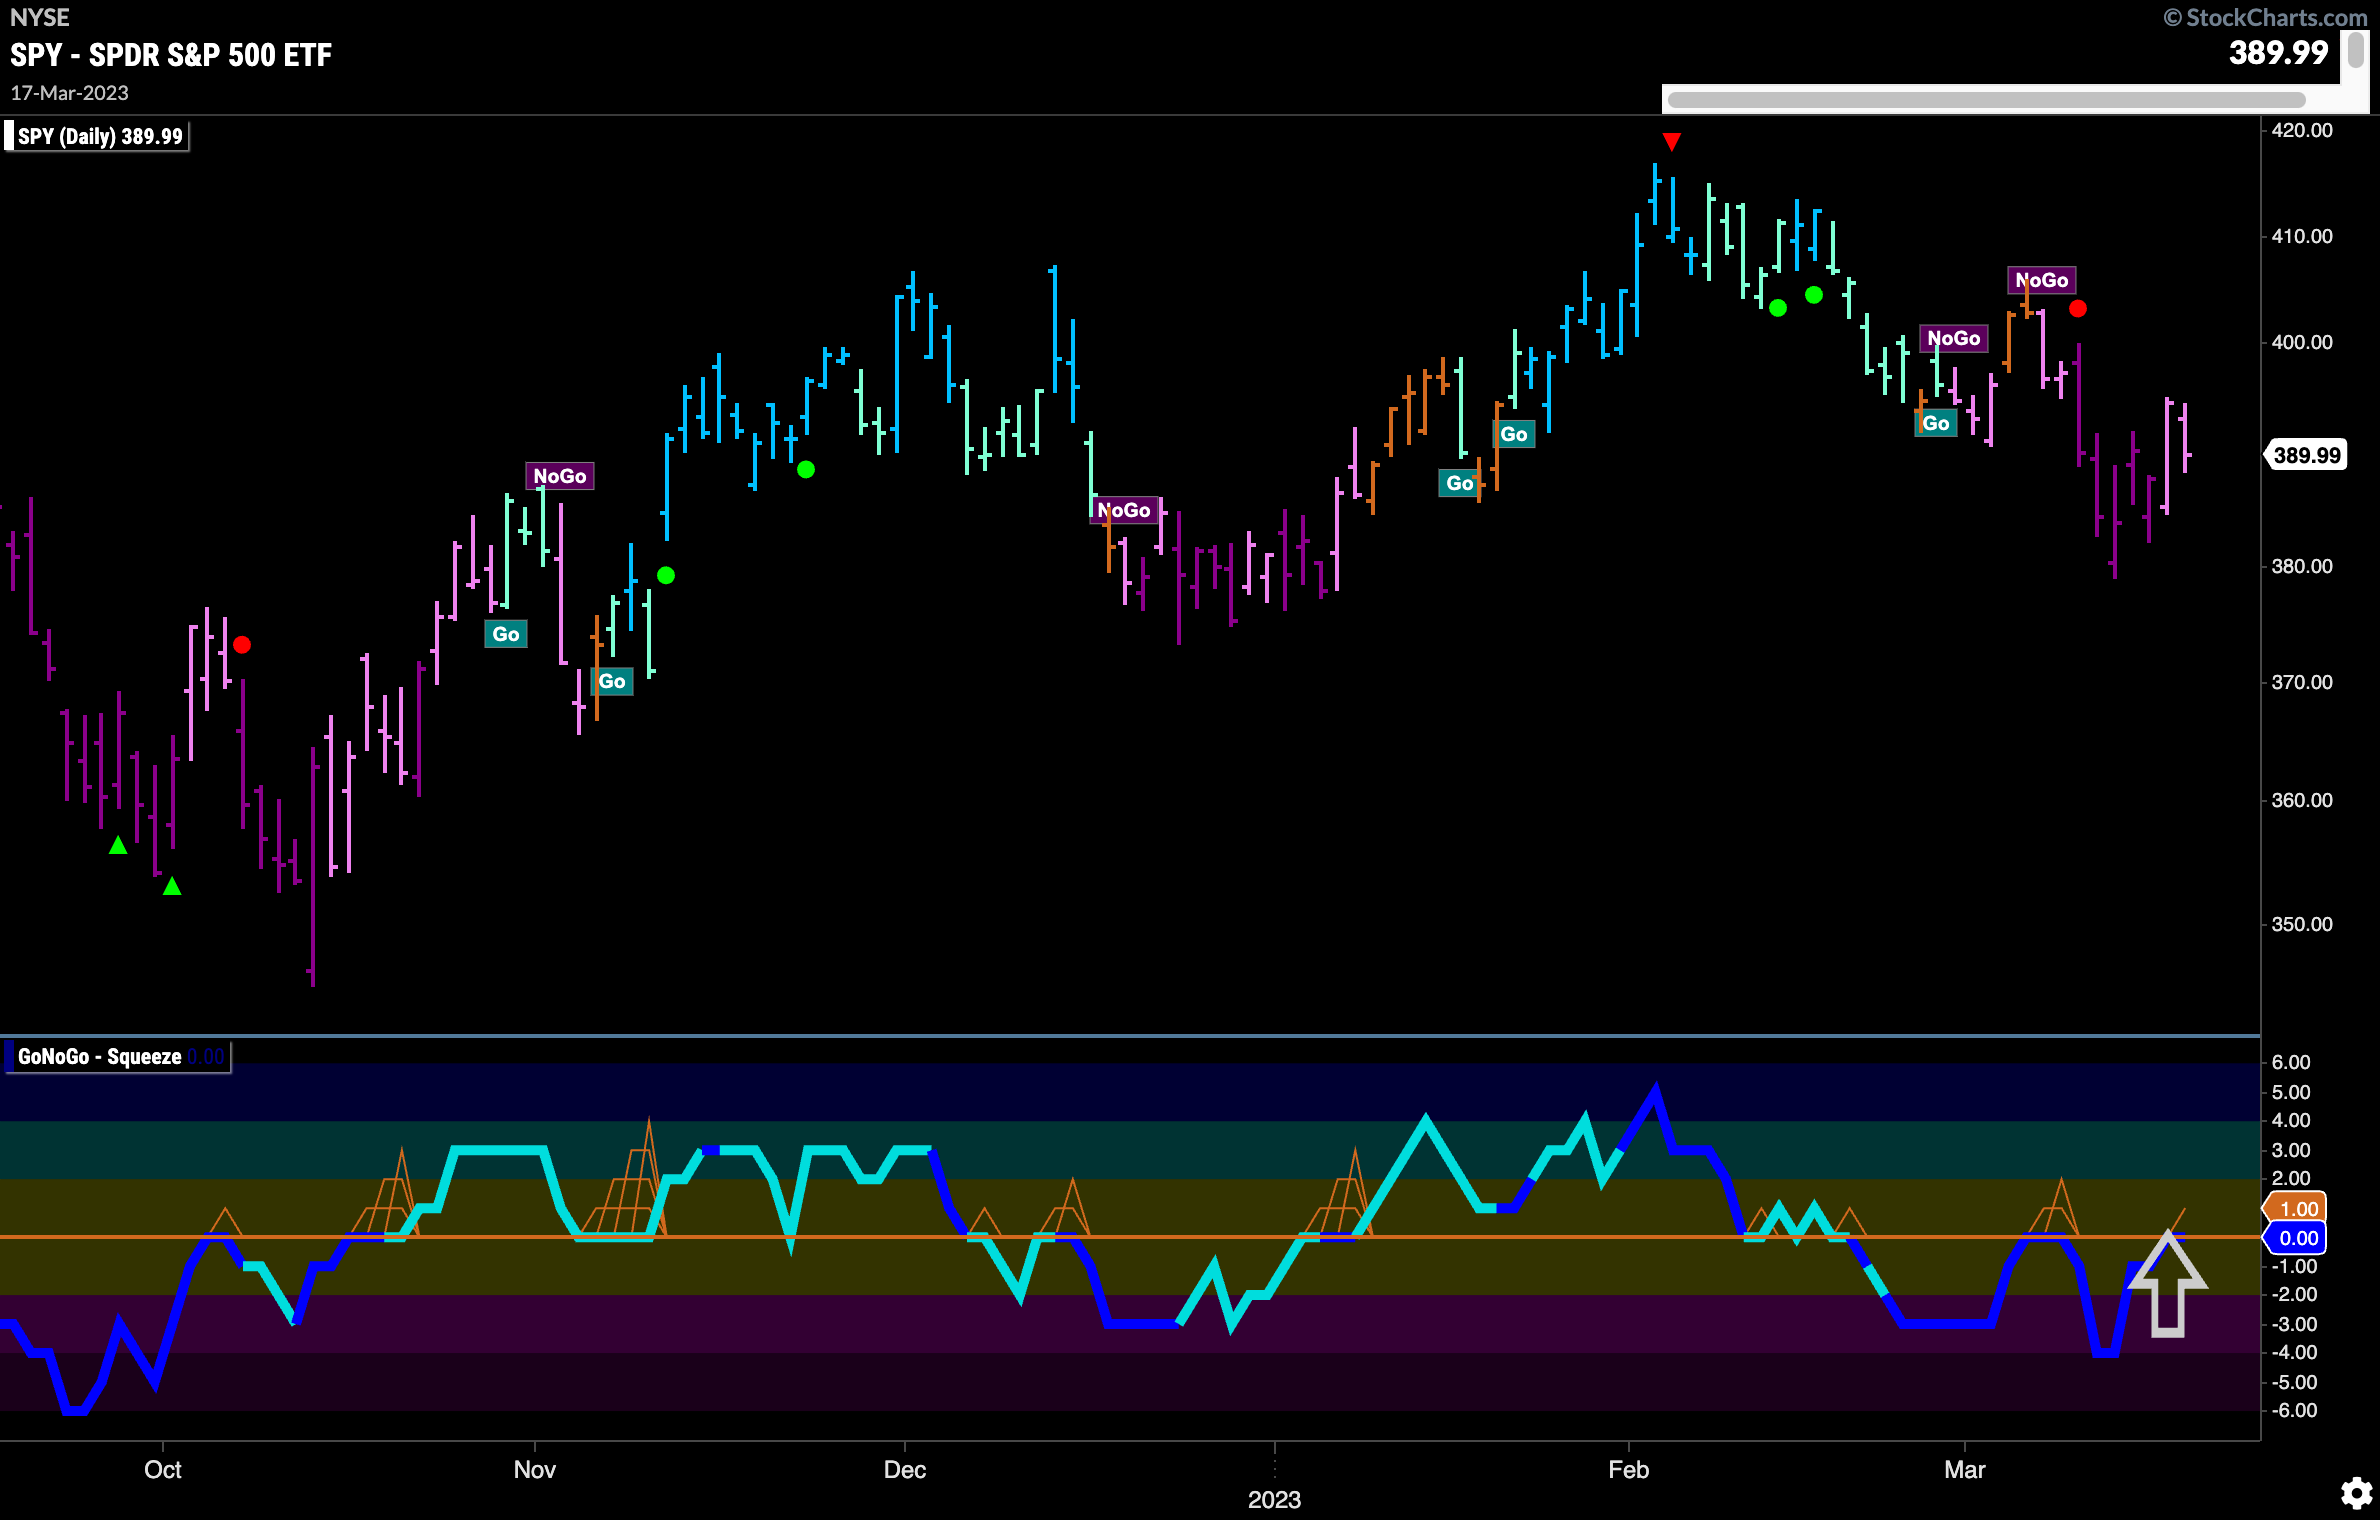Click the Go label in early November
This screenshot has height=1520, width=2380.
click(612, 682)
